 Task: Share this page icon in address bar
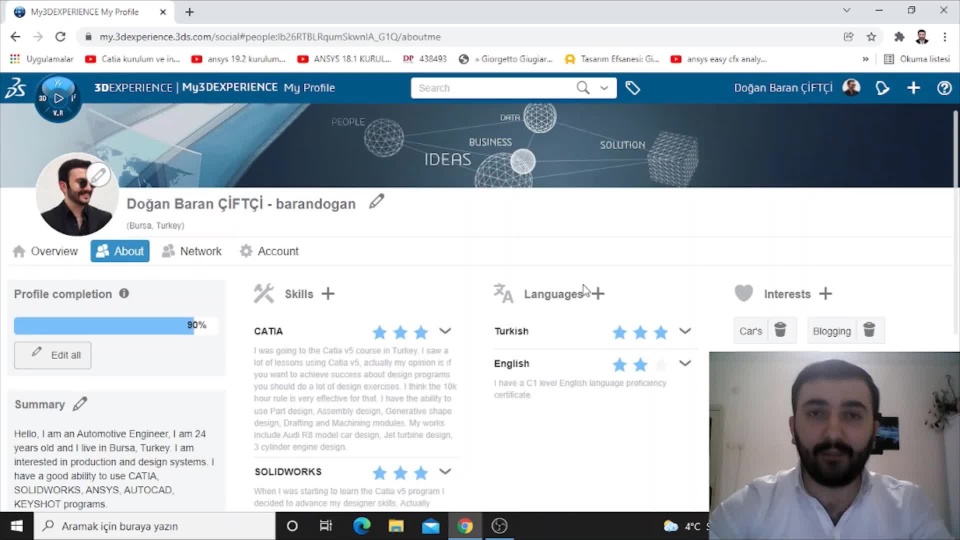click(849, 37)
